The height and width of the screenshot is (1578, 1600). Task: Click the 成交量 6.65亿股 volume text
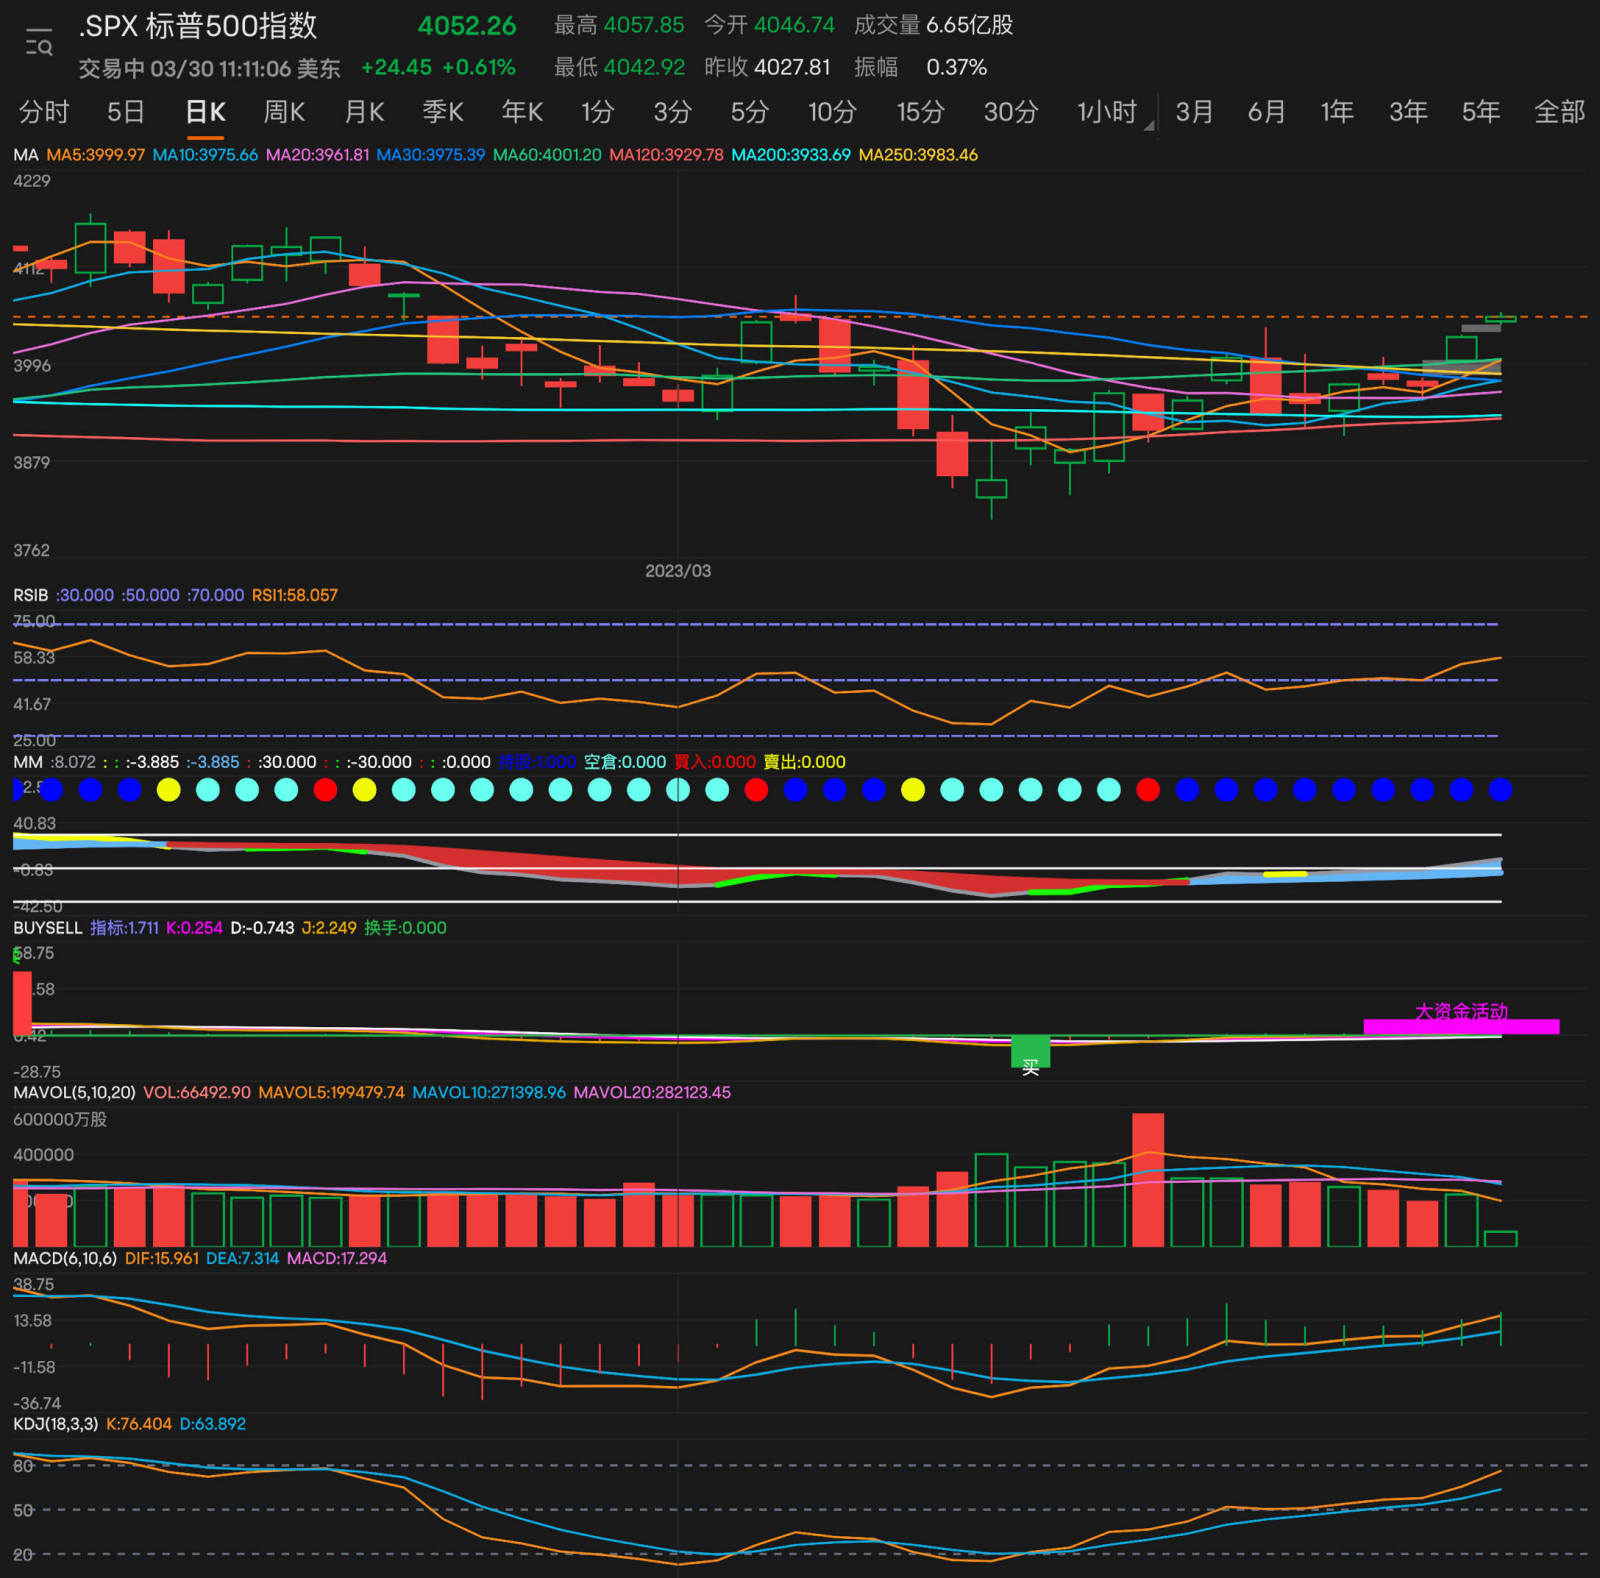pos(934,26)
